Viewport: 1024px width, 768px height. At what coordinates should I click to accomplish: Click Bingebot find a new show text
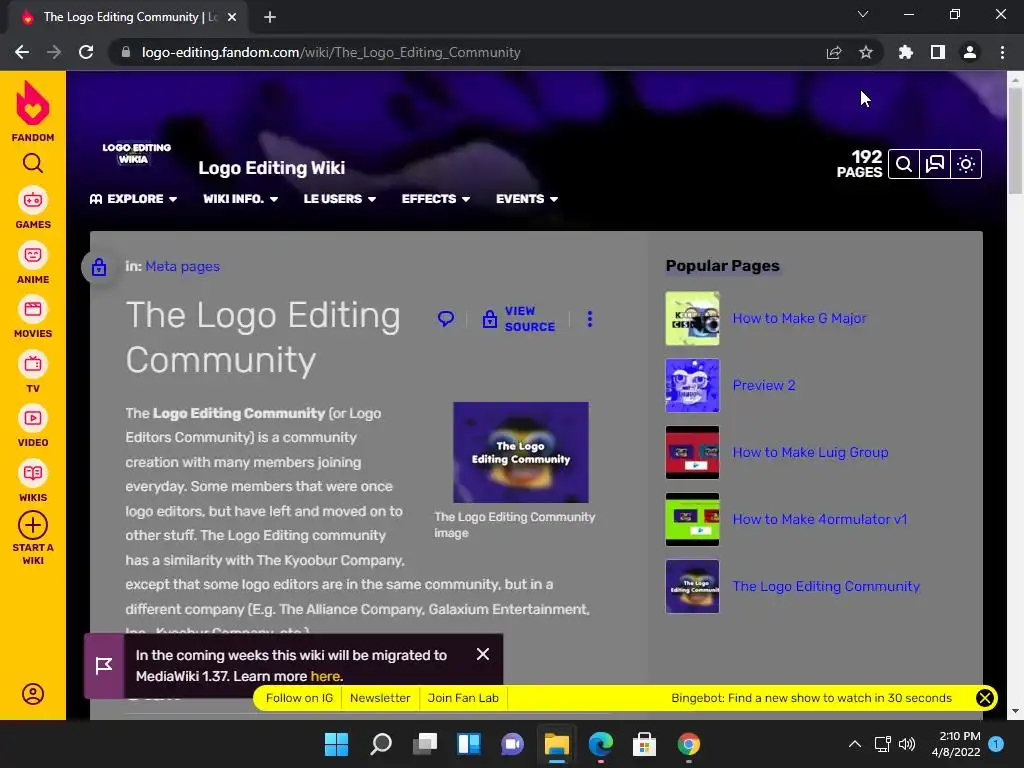pos(811,698)
